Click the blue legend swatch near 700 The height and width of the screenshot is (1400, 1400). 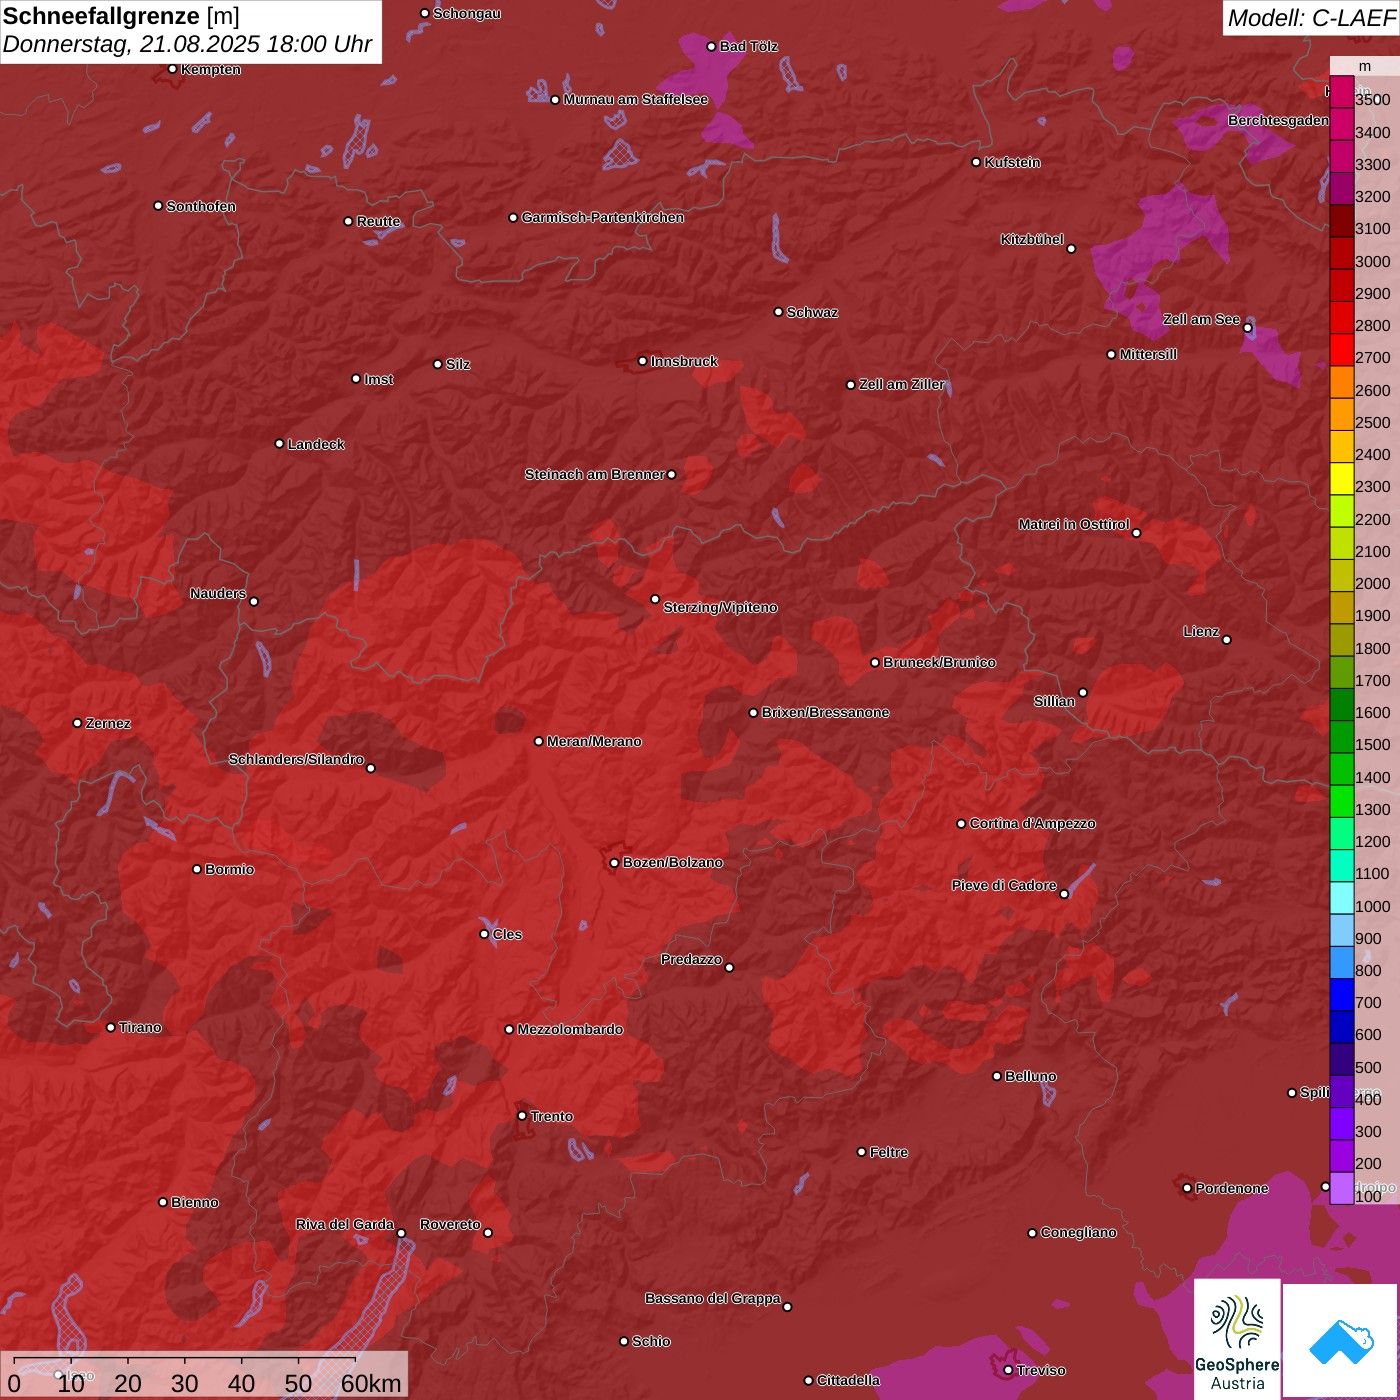pyautogui.click(x=1342, y=995)
